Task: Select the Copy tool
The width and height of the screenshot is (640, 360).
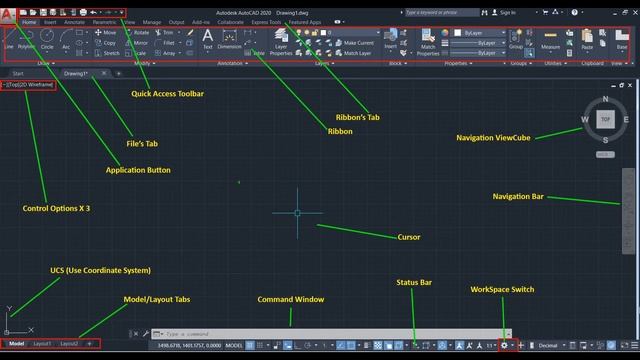Action: click(105, 43)
